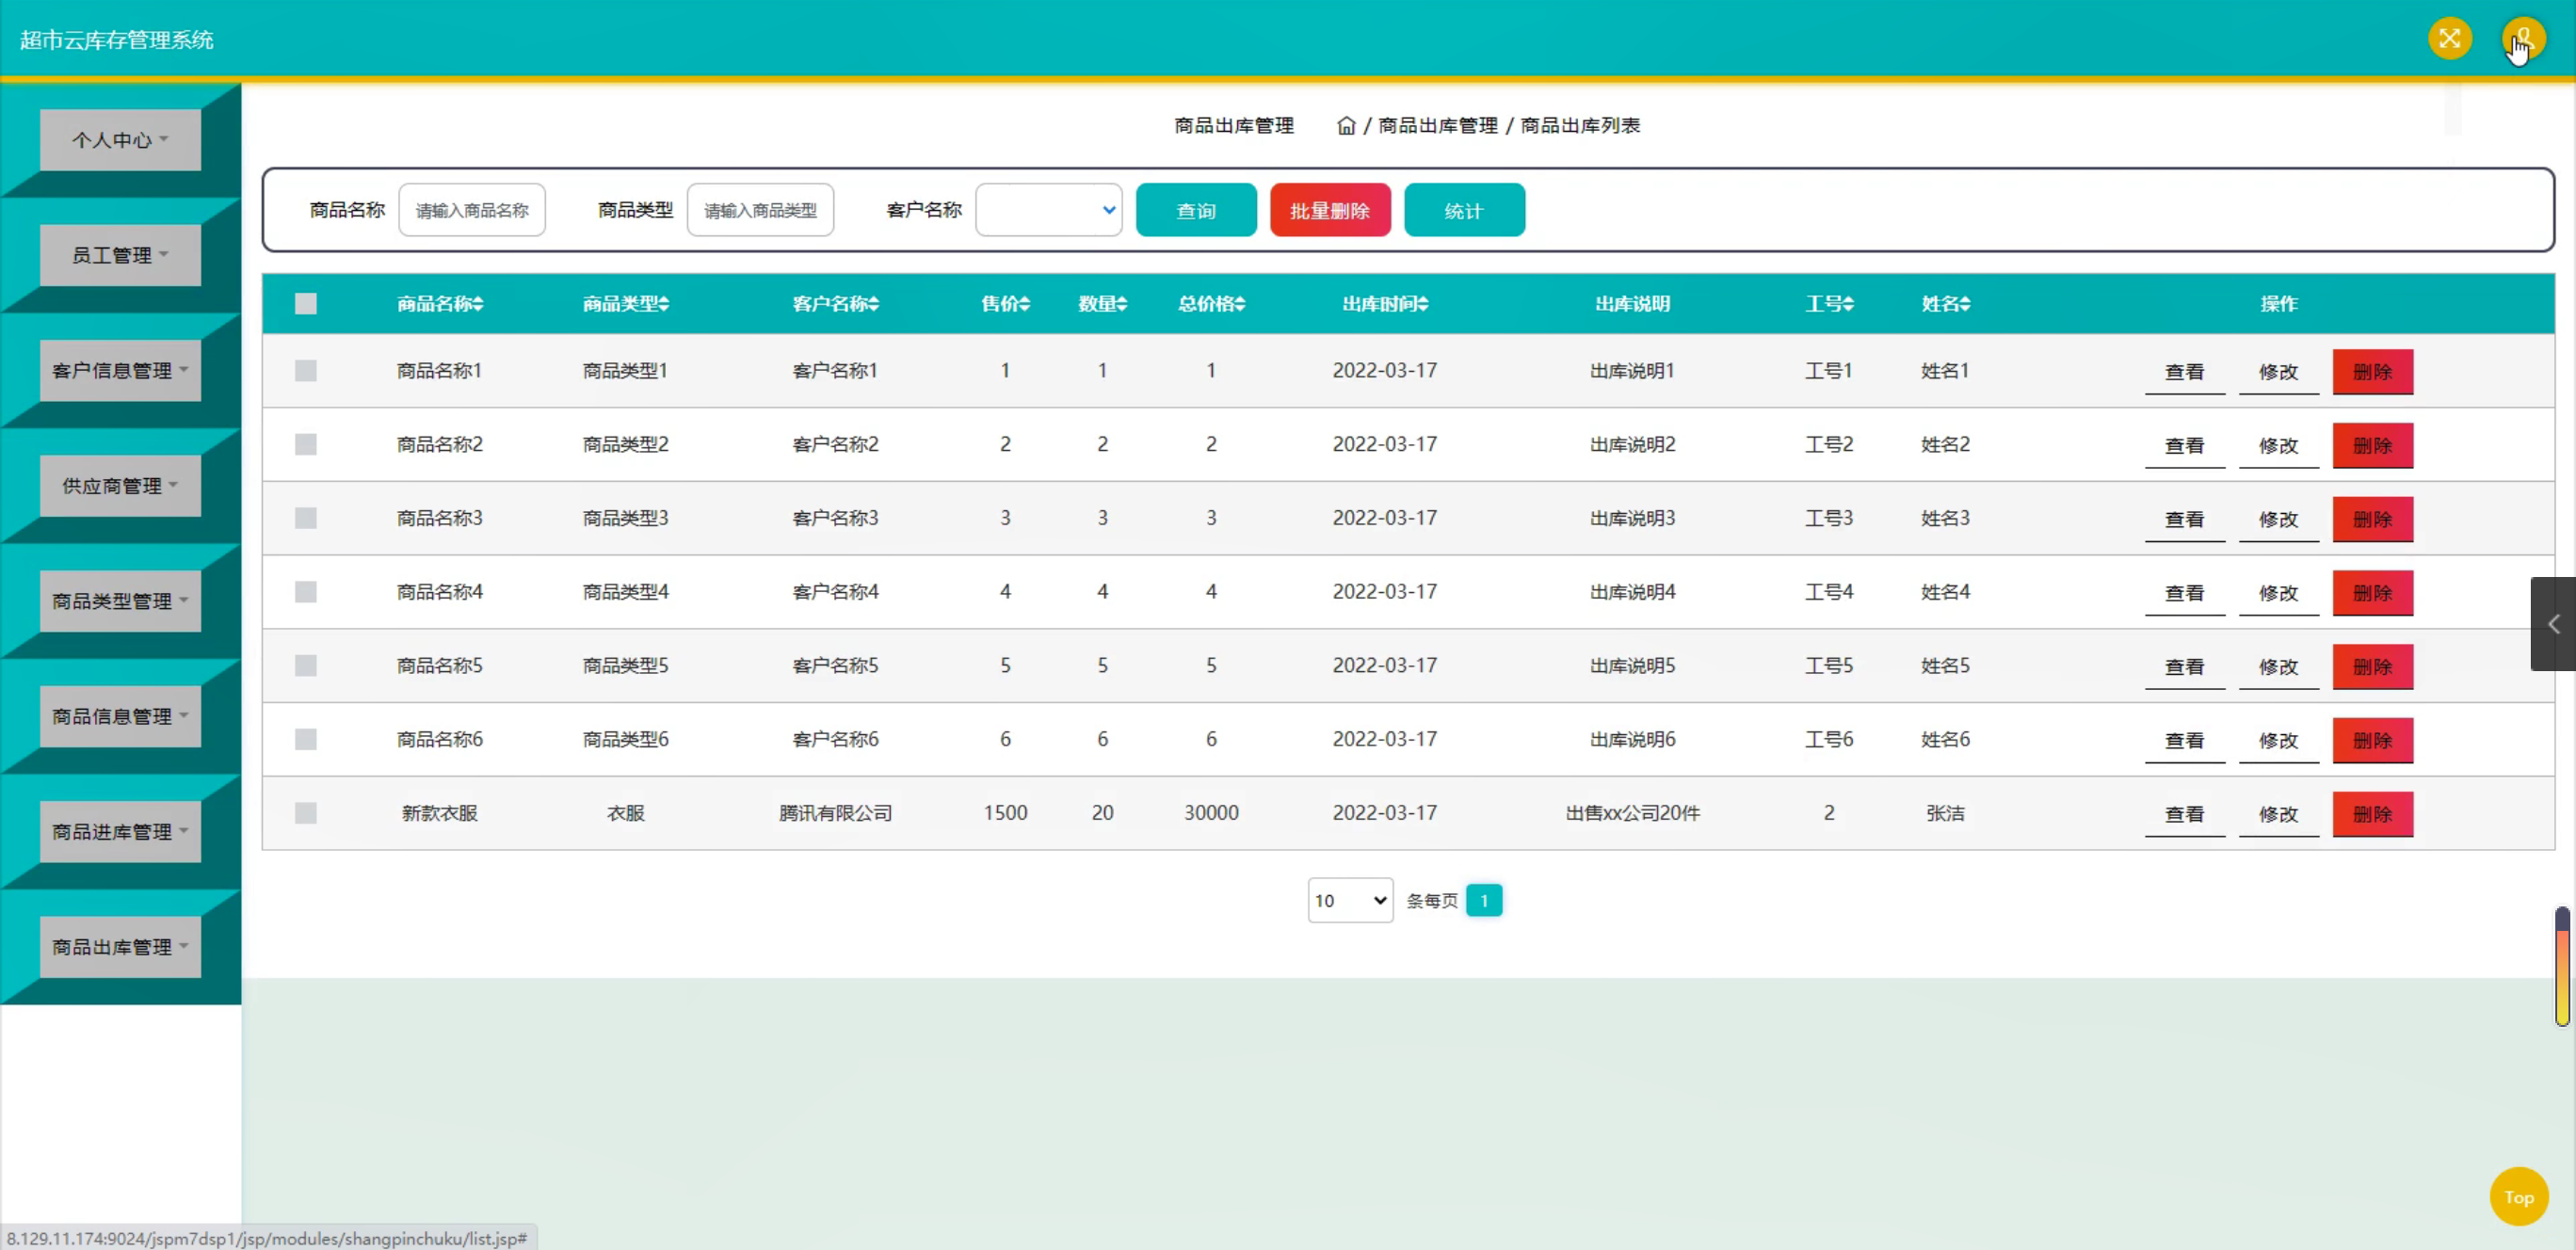Click the red 批量删除 button
The width and height of the screenshot is (2576, 1250).
(x=1330, y=210)
